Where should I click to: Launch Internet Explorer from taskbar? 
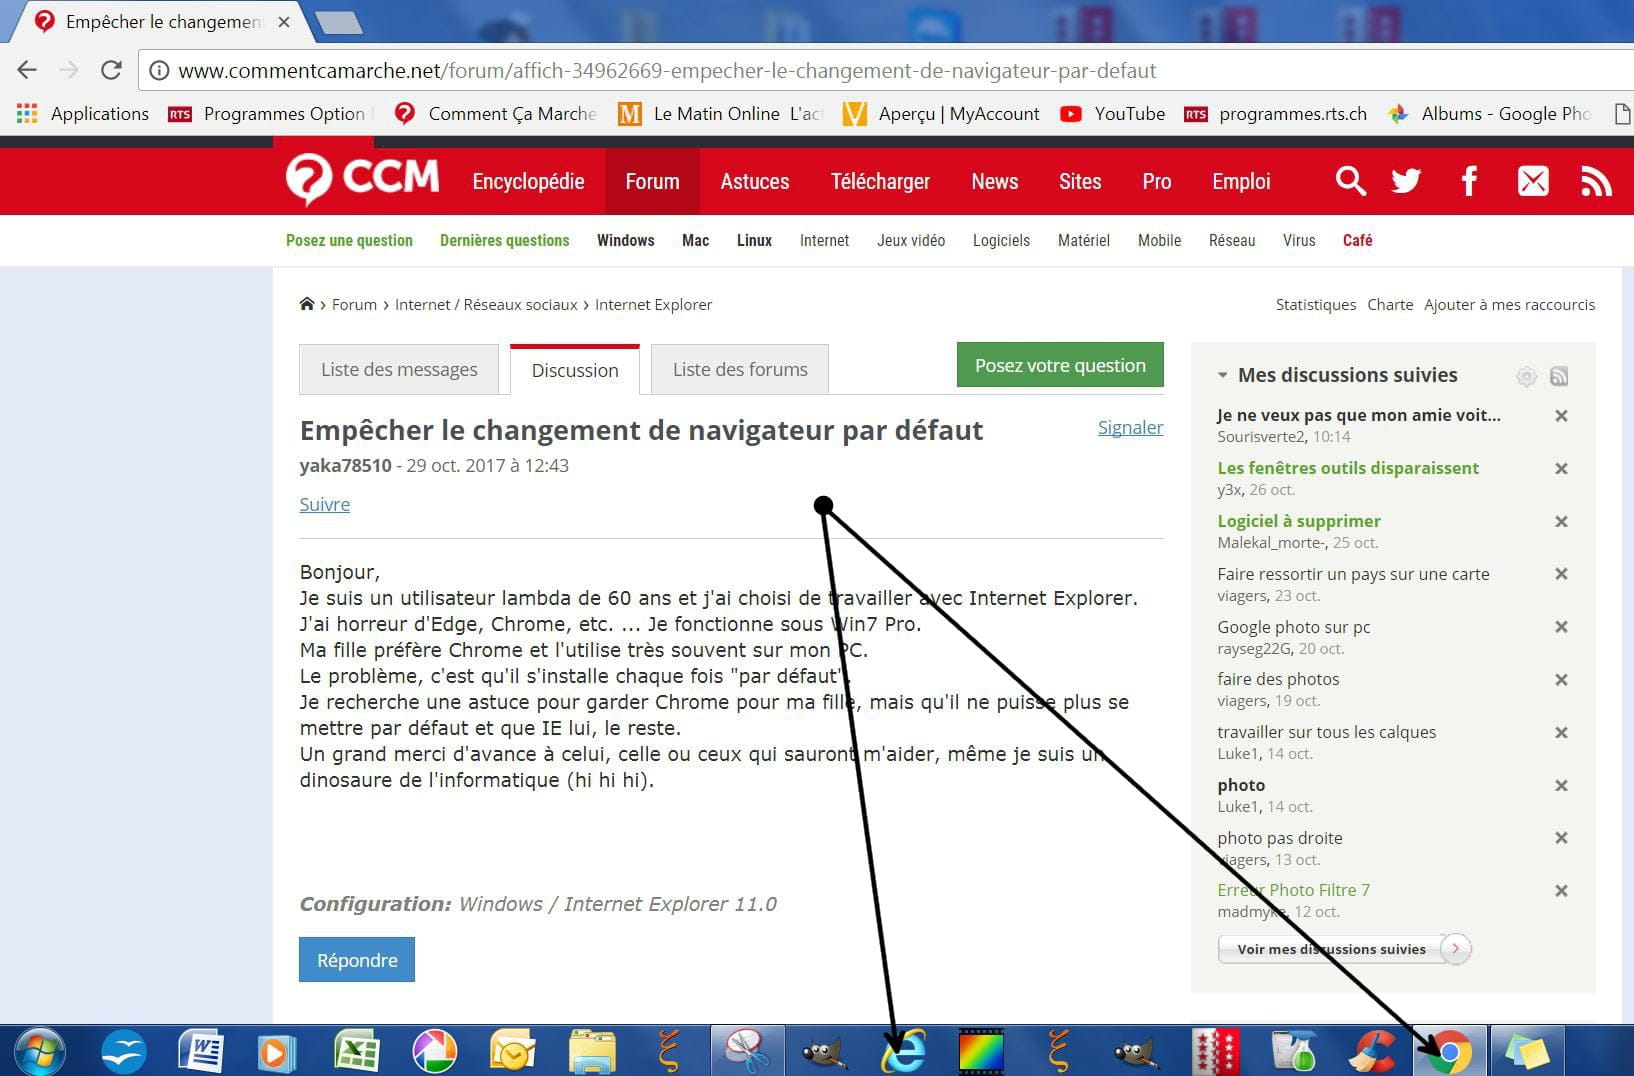coord(903,1052)
